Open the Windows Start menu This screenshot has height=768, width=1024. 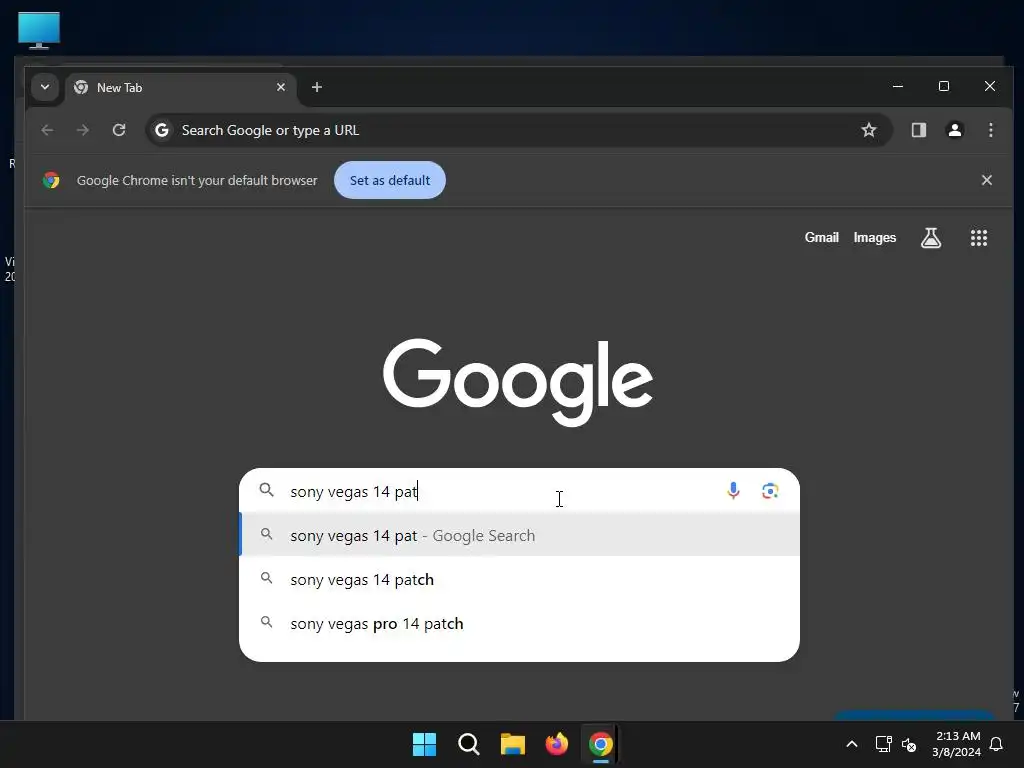pyautogui.click(x=424, y=744)
